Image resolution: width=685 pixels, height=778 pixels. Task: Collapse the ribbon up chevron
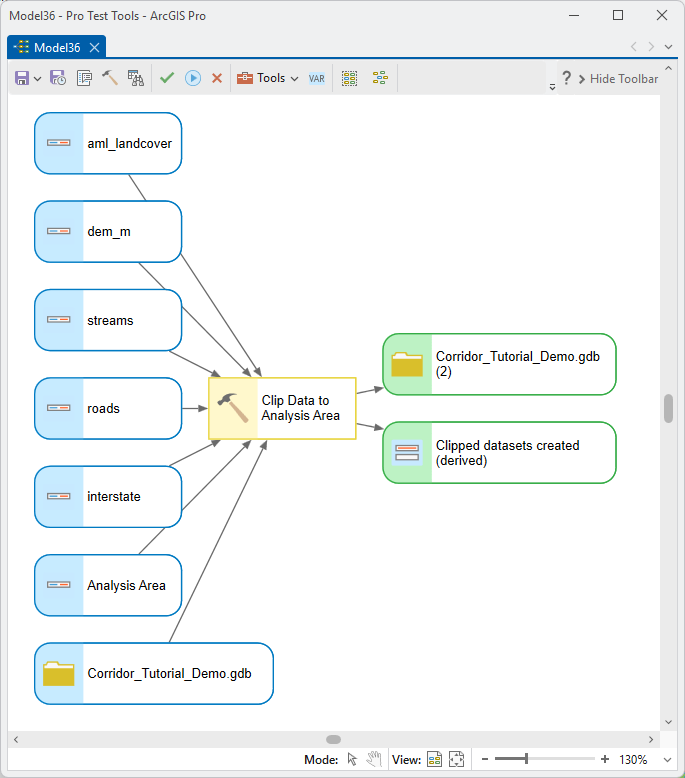coord(668,68)
